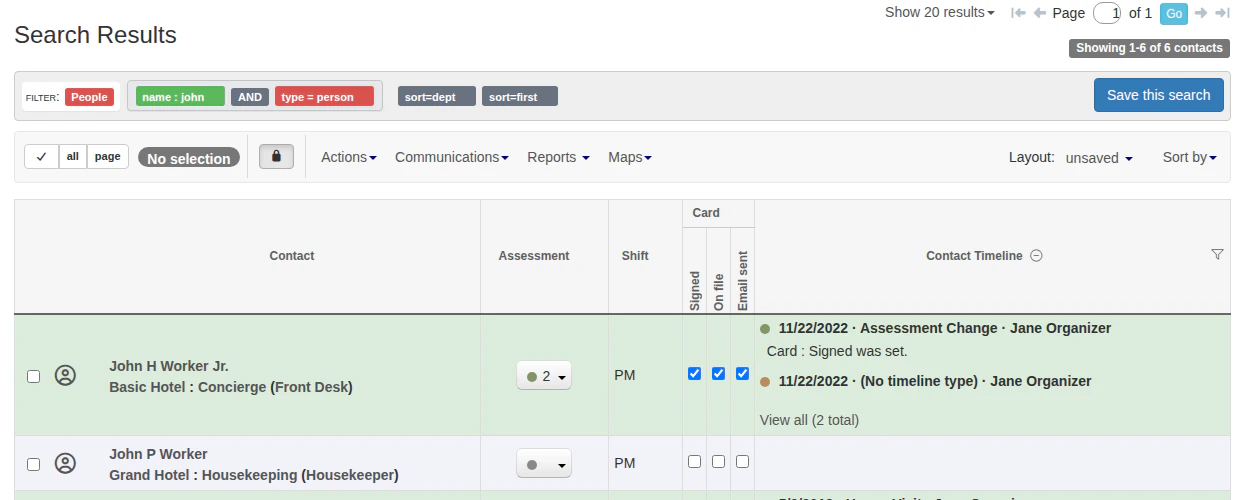Open Sort by dropdown

[x=1189, y=157]
